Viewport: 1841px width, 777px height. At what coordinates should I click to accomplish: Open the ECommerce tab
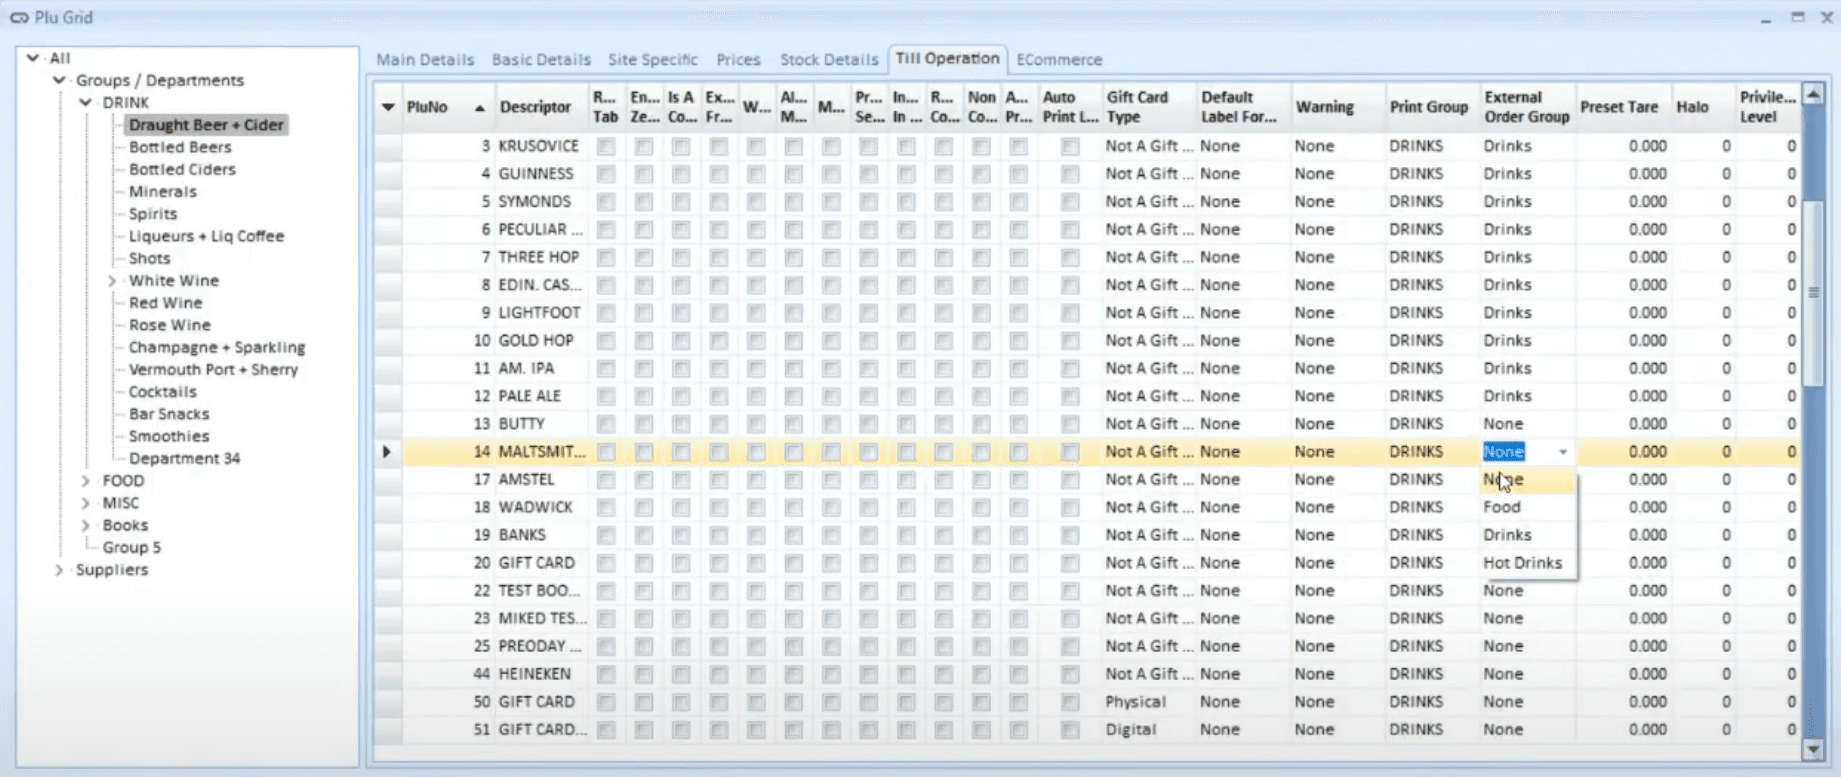point(1059,60)
